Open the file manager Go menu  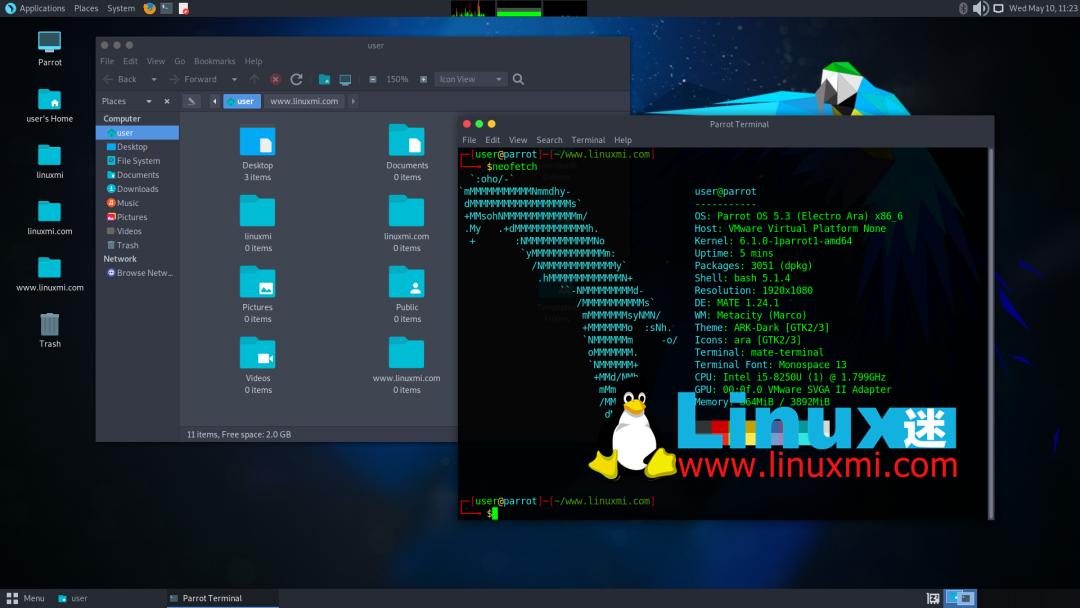pos(180,61)
